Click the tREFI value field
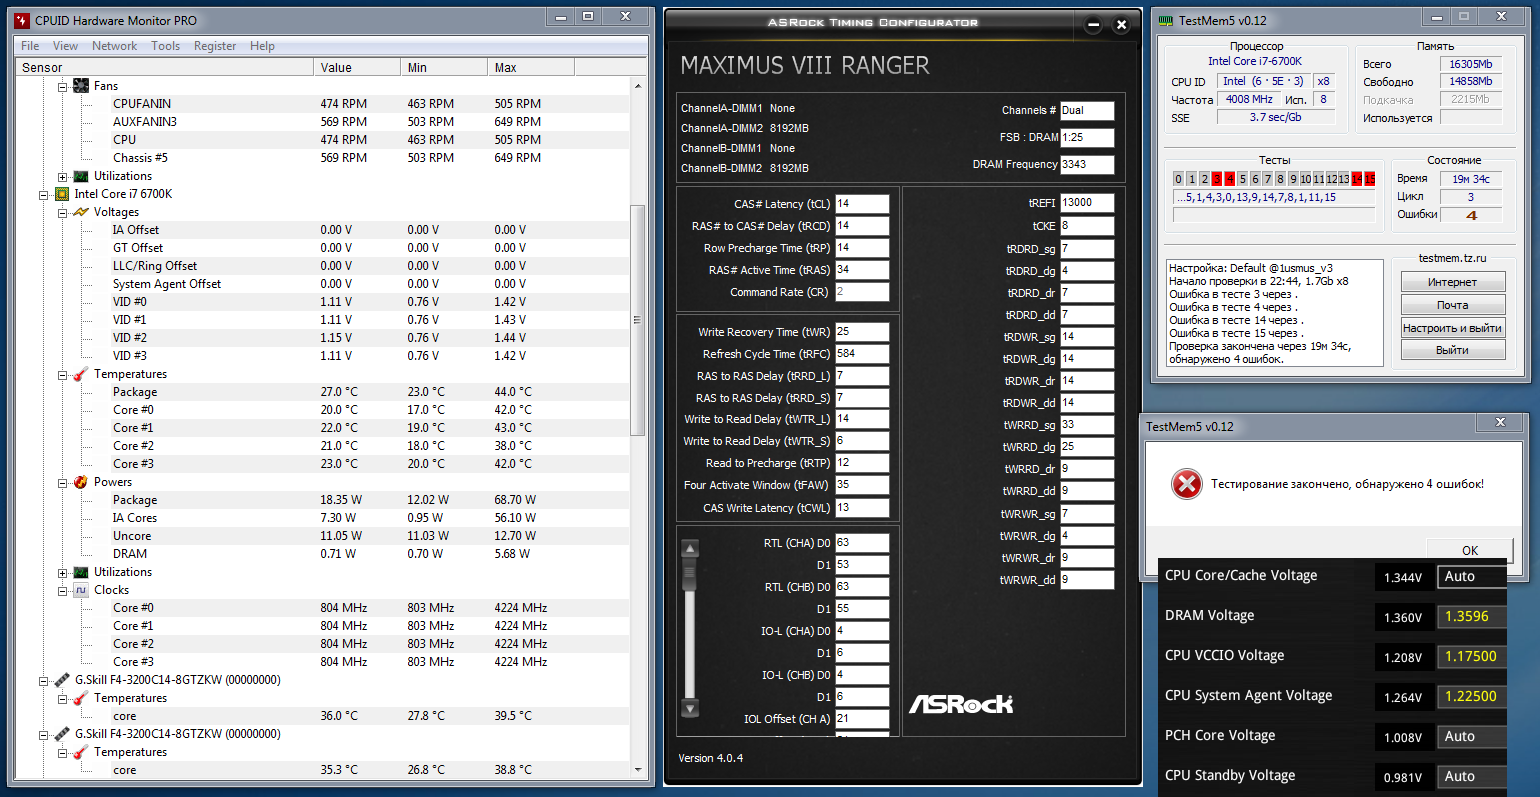This screenshot has height=797, width=1540. pyautogui.click(x=1087, y=203)
